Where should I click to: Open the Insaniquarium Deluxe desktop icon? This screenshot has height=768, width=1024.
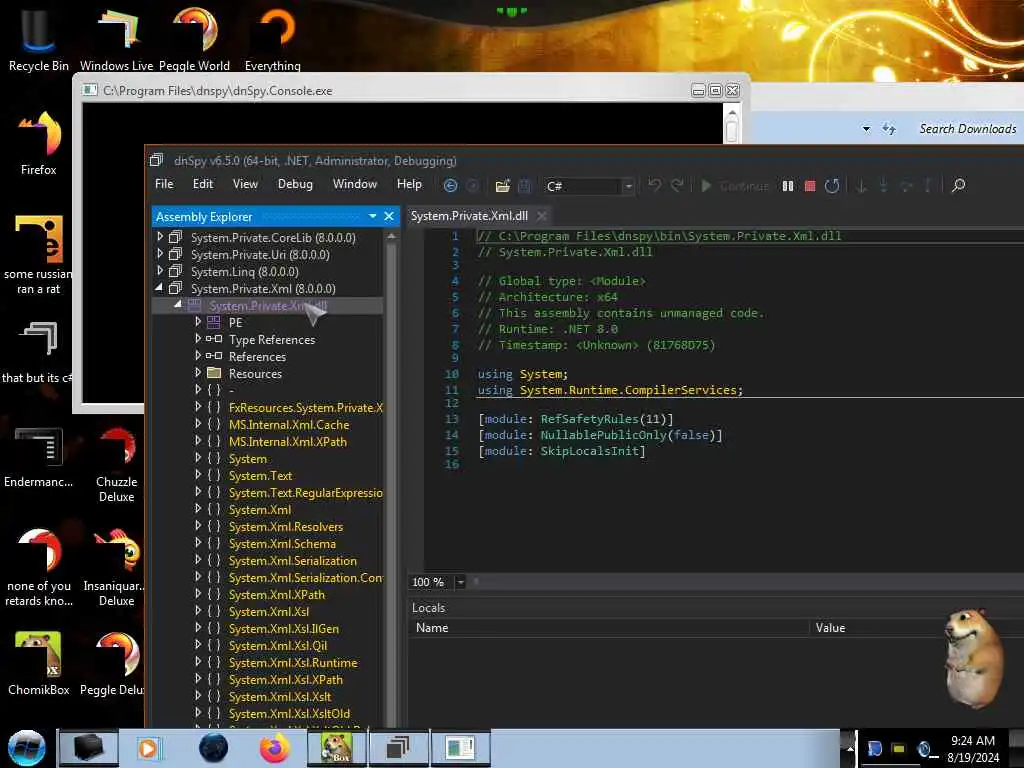coord(115,568)
